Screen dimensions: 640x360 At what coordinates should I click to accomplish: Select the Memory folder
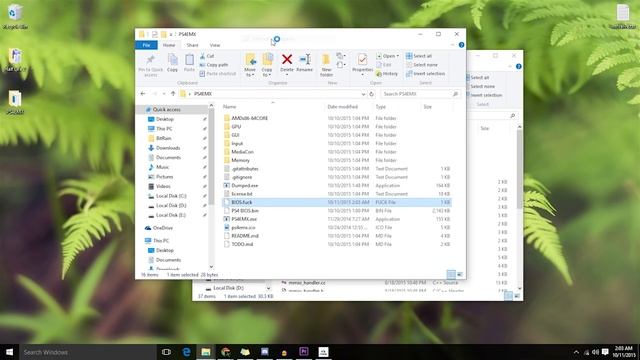[240, 160]
